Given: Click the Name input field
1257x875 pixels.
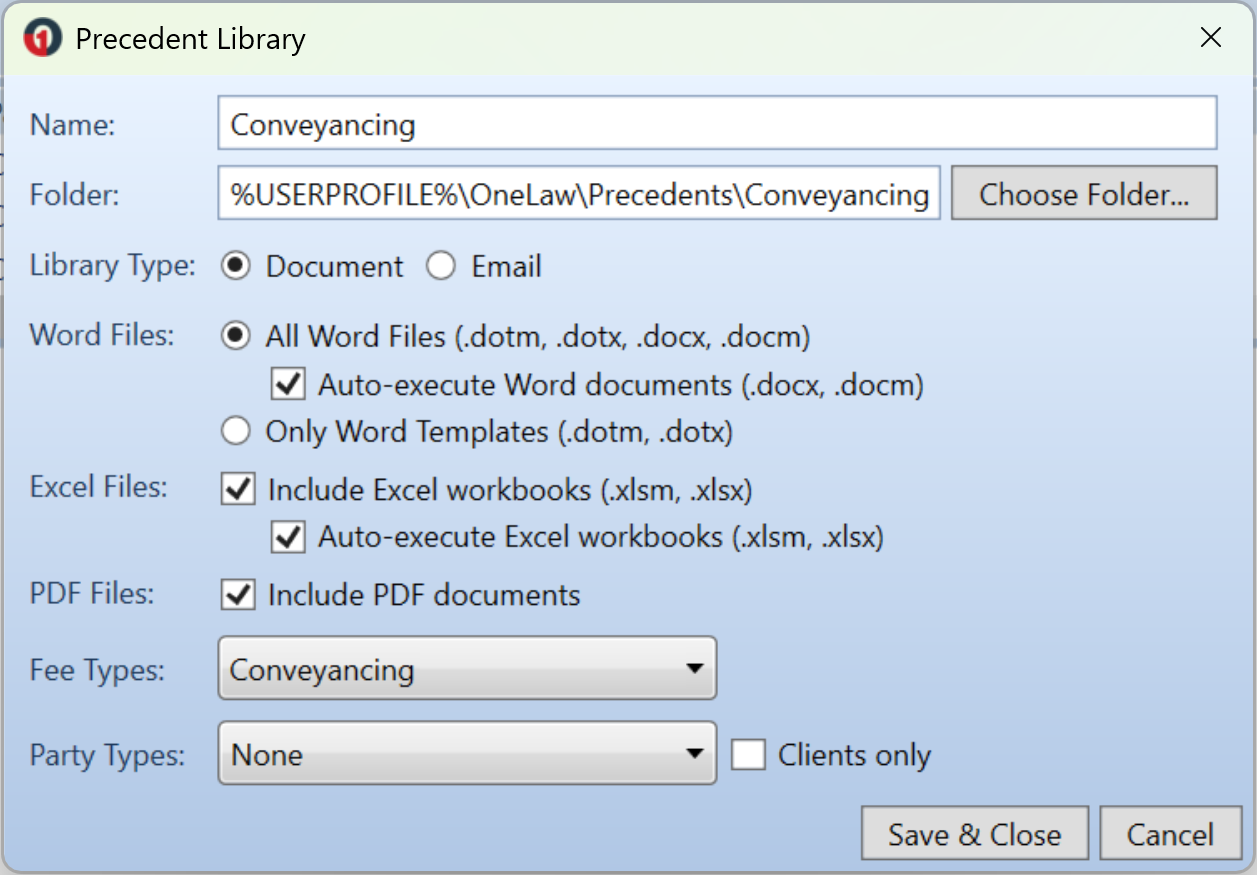Looking at the screenshot, I should [717, 124].
